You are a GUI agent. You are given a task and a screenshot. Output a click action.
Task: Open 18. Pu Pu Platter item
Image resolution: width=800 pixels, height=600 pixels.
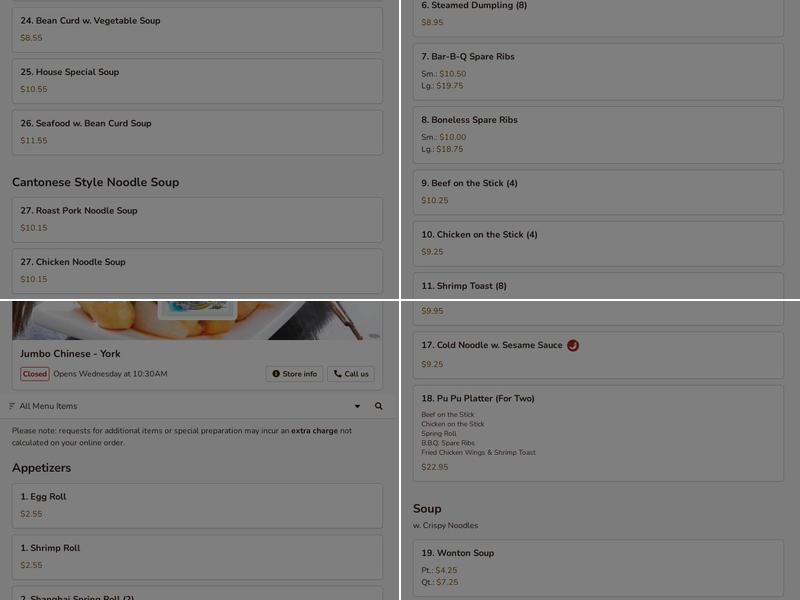click(x=598, y=433)
